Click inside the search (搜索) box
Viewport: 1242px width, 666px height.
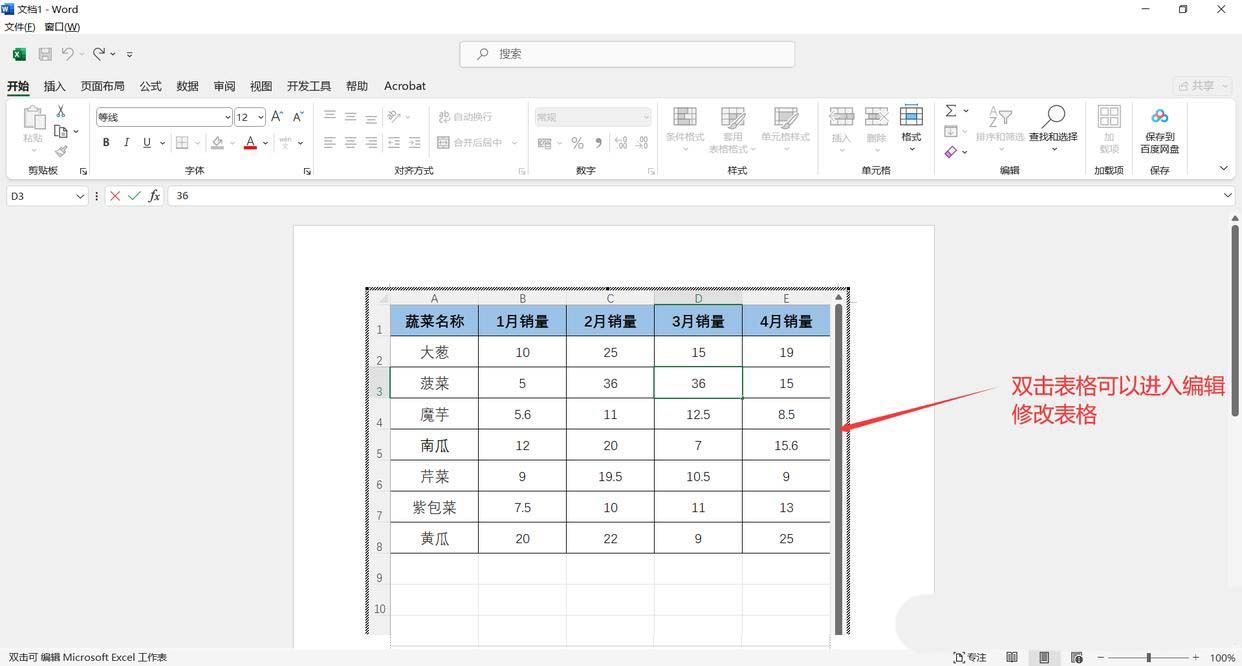tap(627, 54)
